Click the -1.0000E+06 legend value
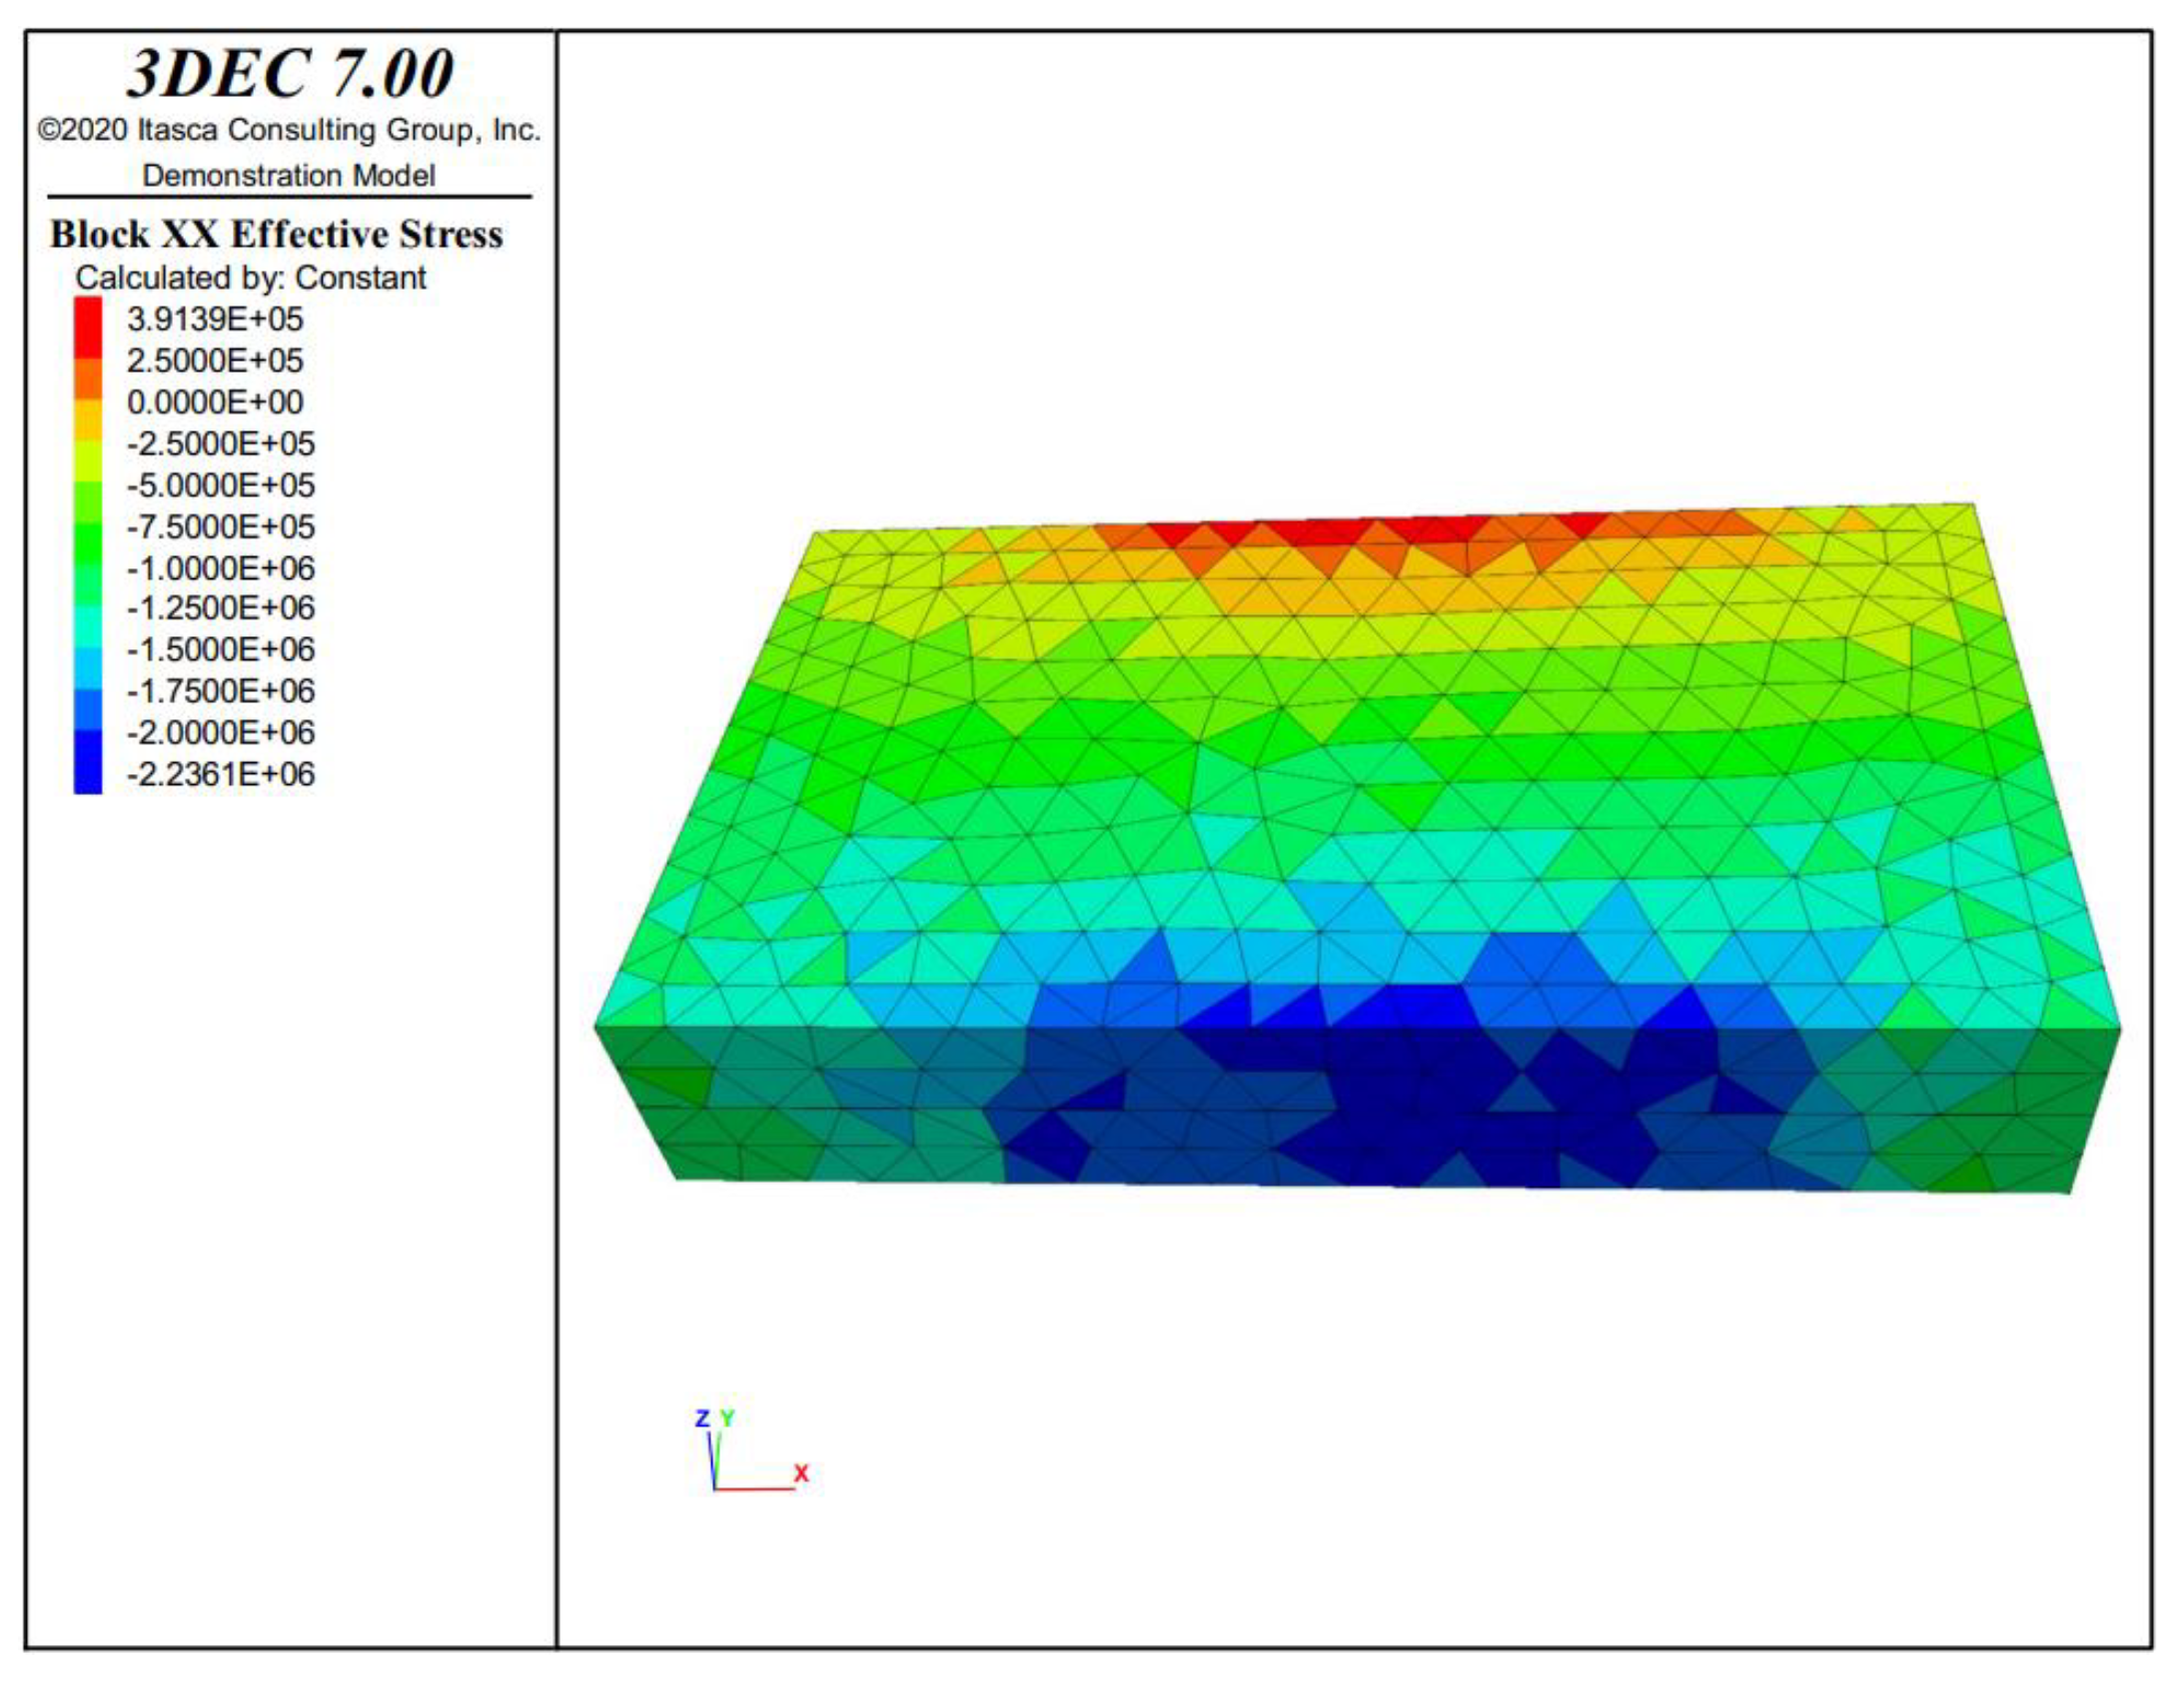Screen dimensions: 2184x1686 click(221, 568)
